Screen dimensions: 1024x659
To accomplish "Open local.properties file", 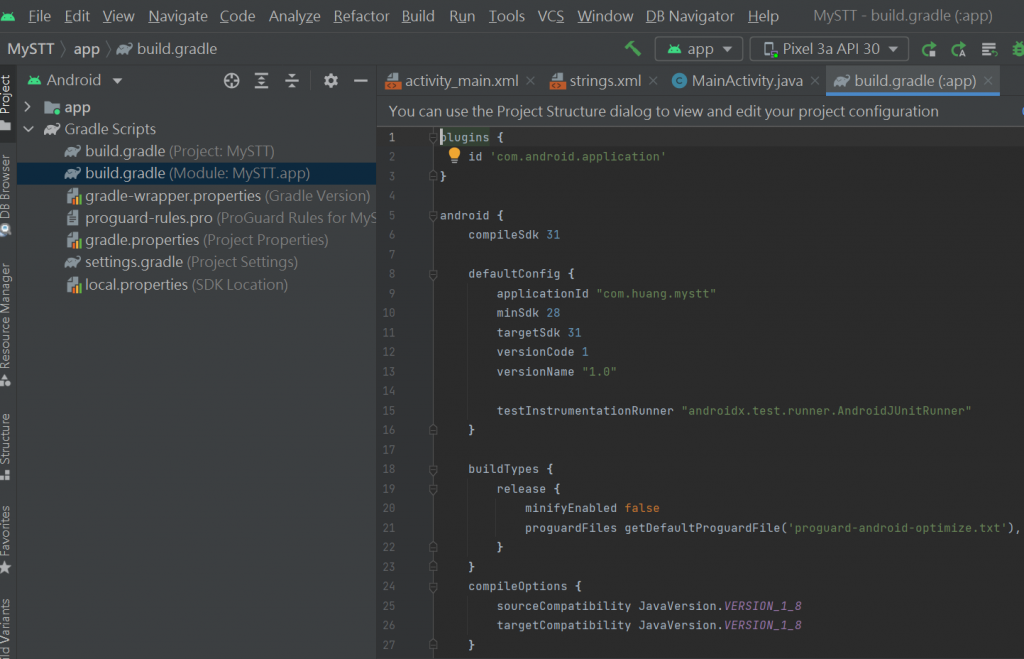I will pyautogui.click(x=177, y=284).
